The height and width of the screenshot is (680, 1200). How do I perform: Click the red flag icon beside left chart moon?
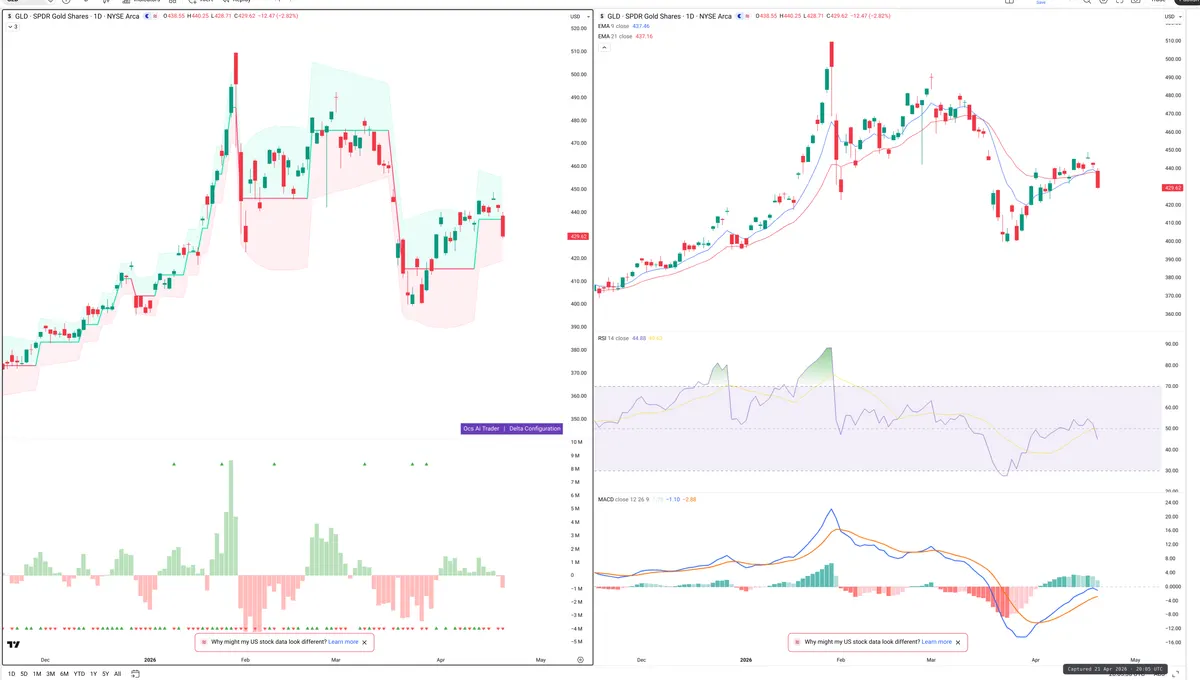(x=156, y=17)
